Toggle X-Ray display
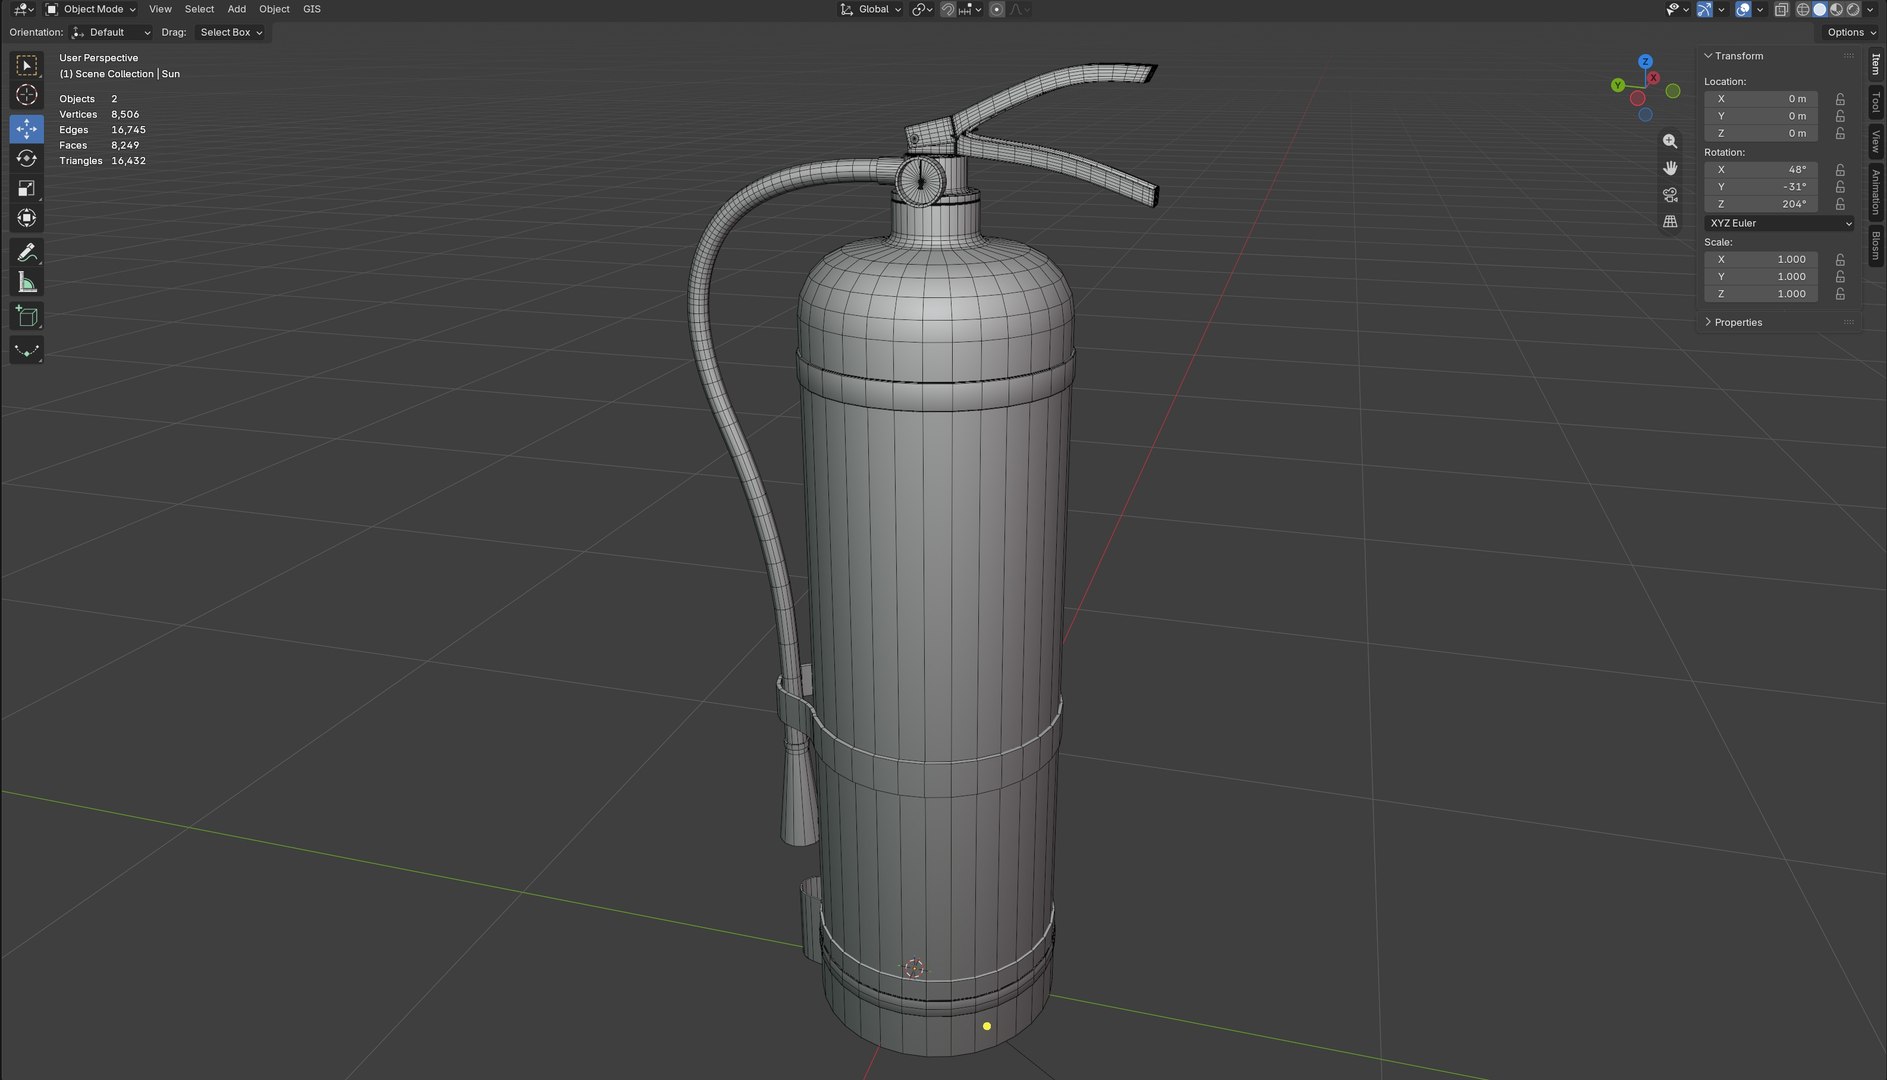 pos(1781,9)
